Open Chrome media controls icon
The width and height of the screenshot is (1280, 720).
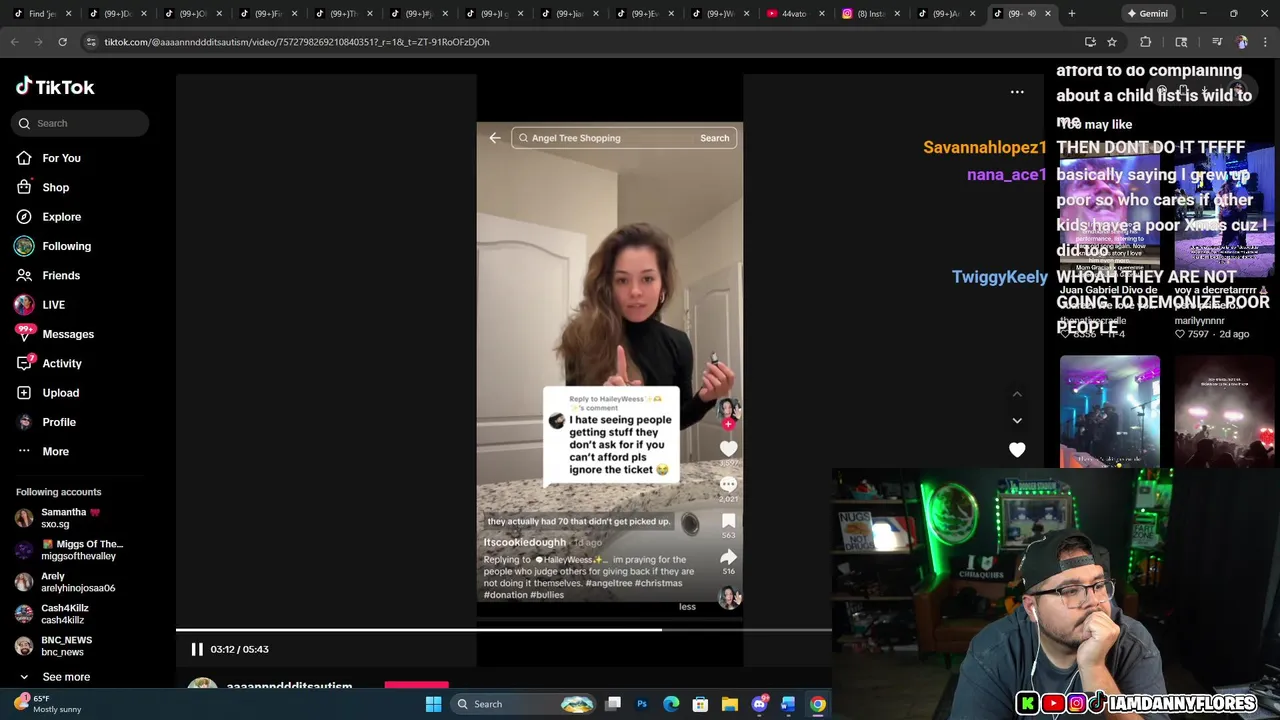(1217, 42)
